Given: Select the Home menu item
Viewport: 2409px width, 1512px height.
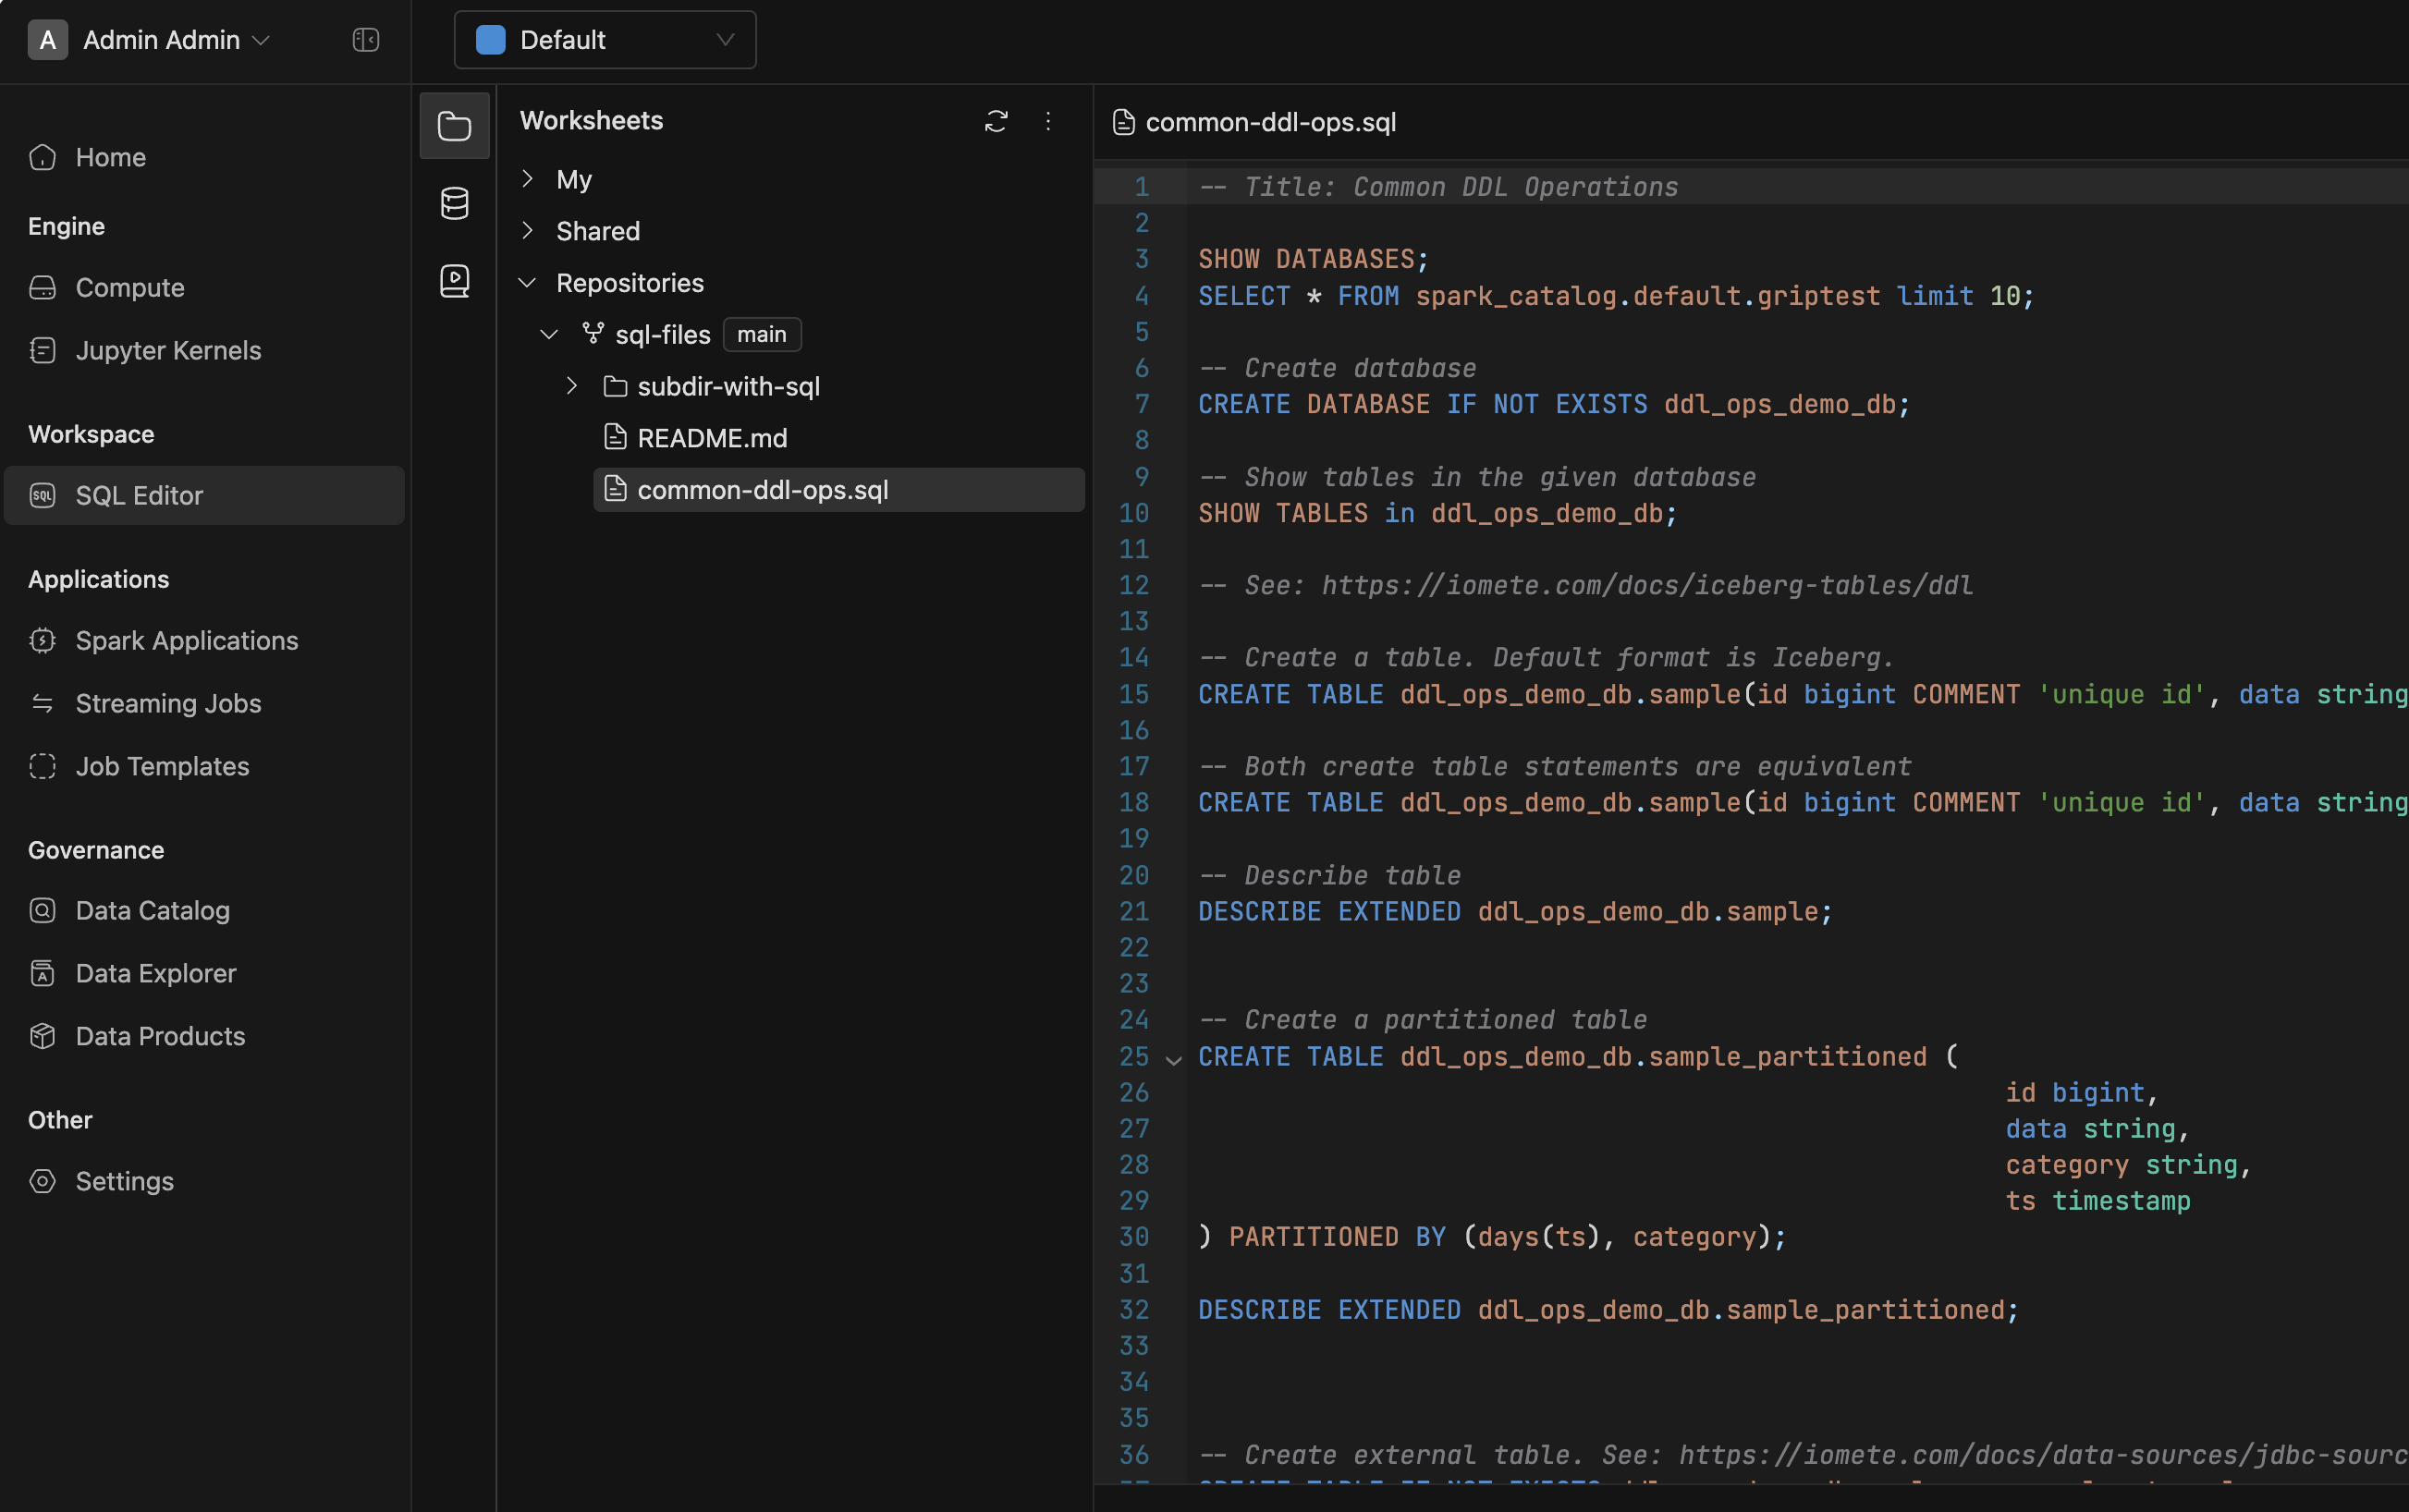Looking at the screenshot, I should (x=110, y=155).
